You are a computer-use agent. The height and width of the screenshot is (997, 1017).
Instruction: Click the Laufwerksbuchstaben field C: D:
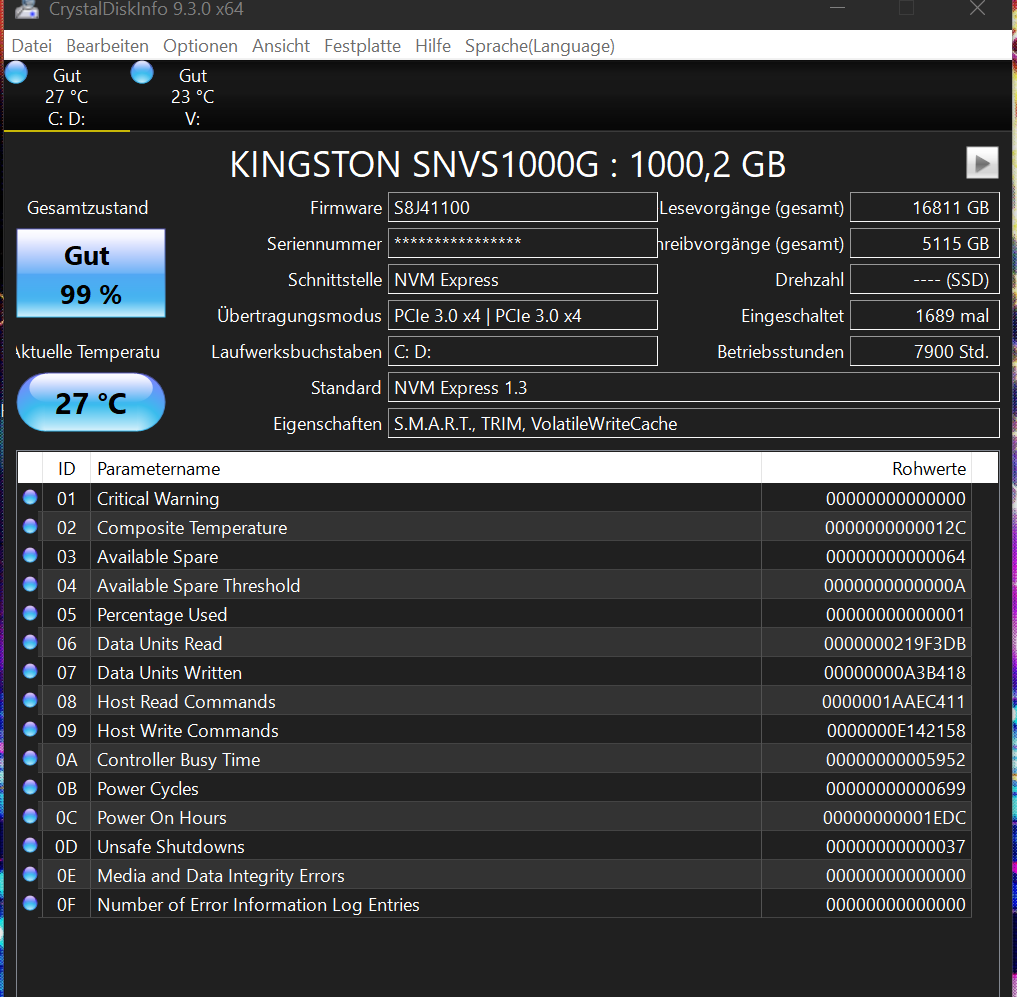[x=523, y=352]
